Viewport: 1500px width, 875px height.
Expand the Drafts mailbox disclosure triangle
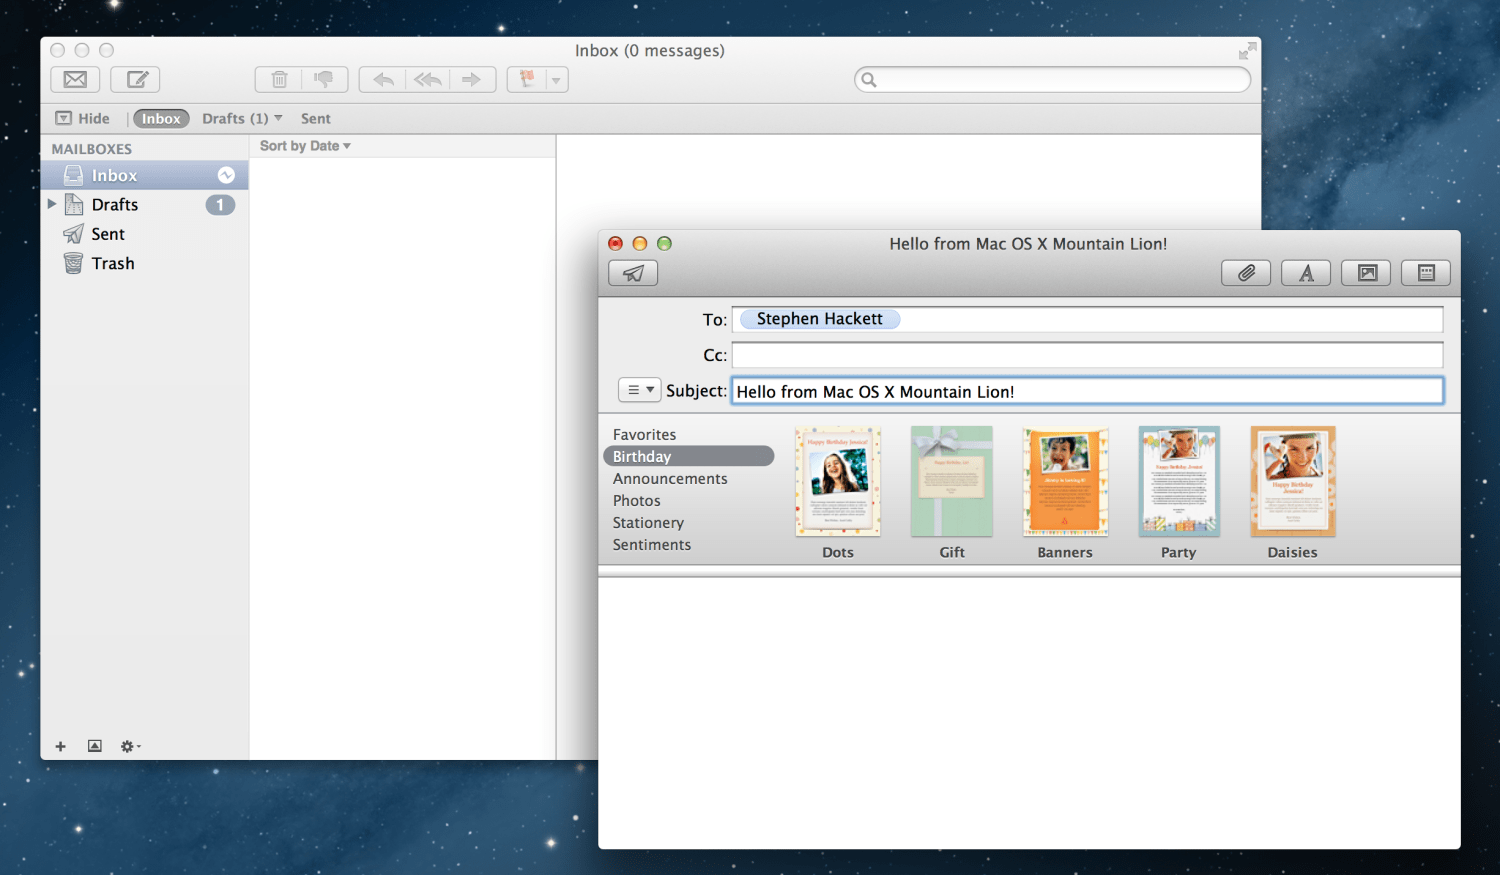point(52,204)
